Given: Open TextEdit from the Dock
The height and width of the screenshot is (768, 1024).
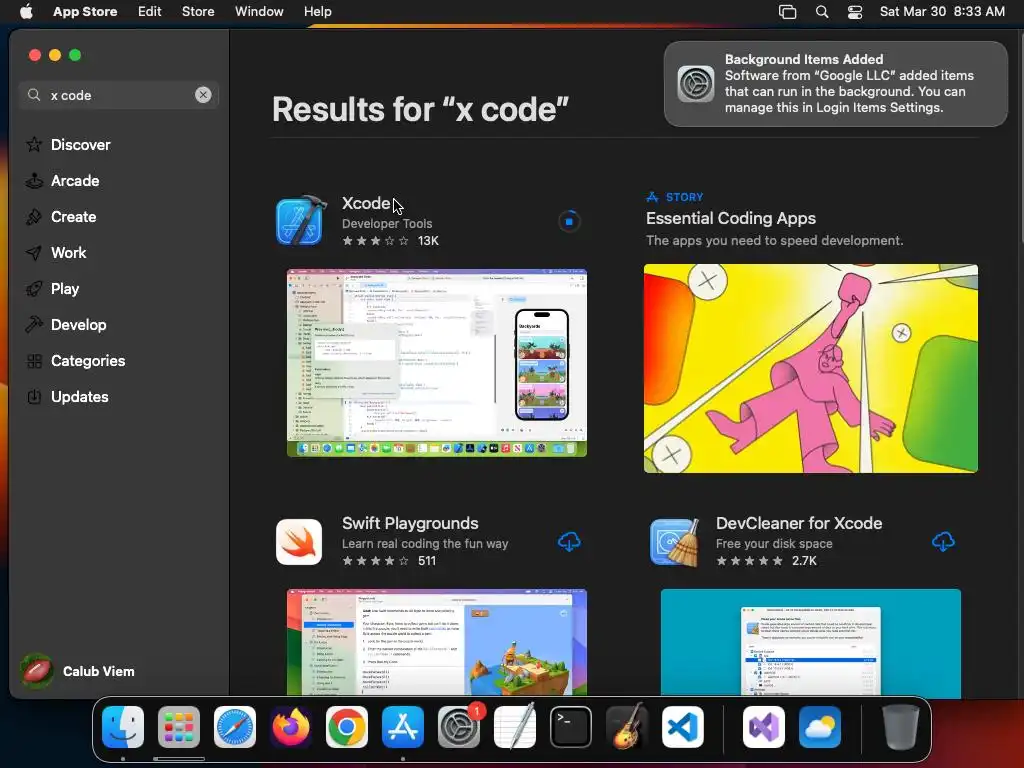Looking at the screenshot, I should coord(515,726).
